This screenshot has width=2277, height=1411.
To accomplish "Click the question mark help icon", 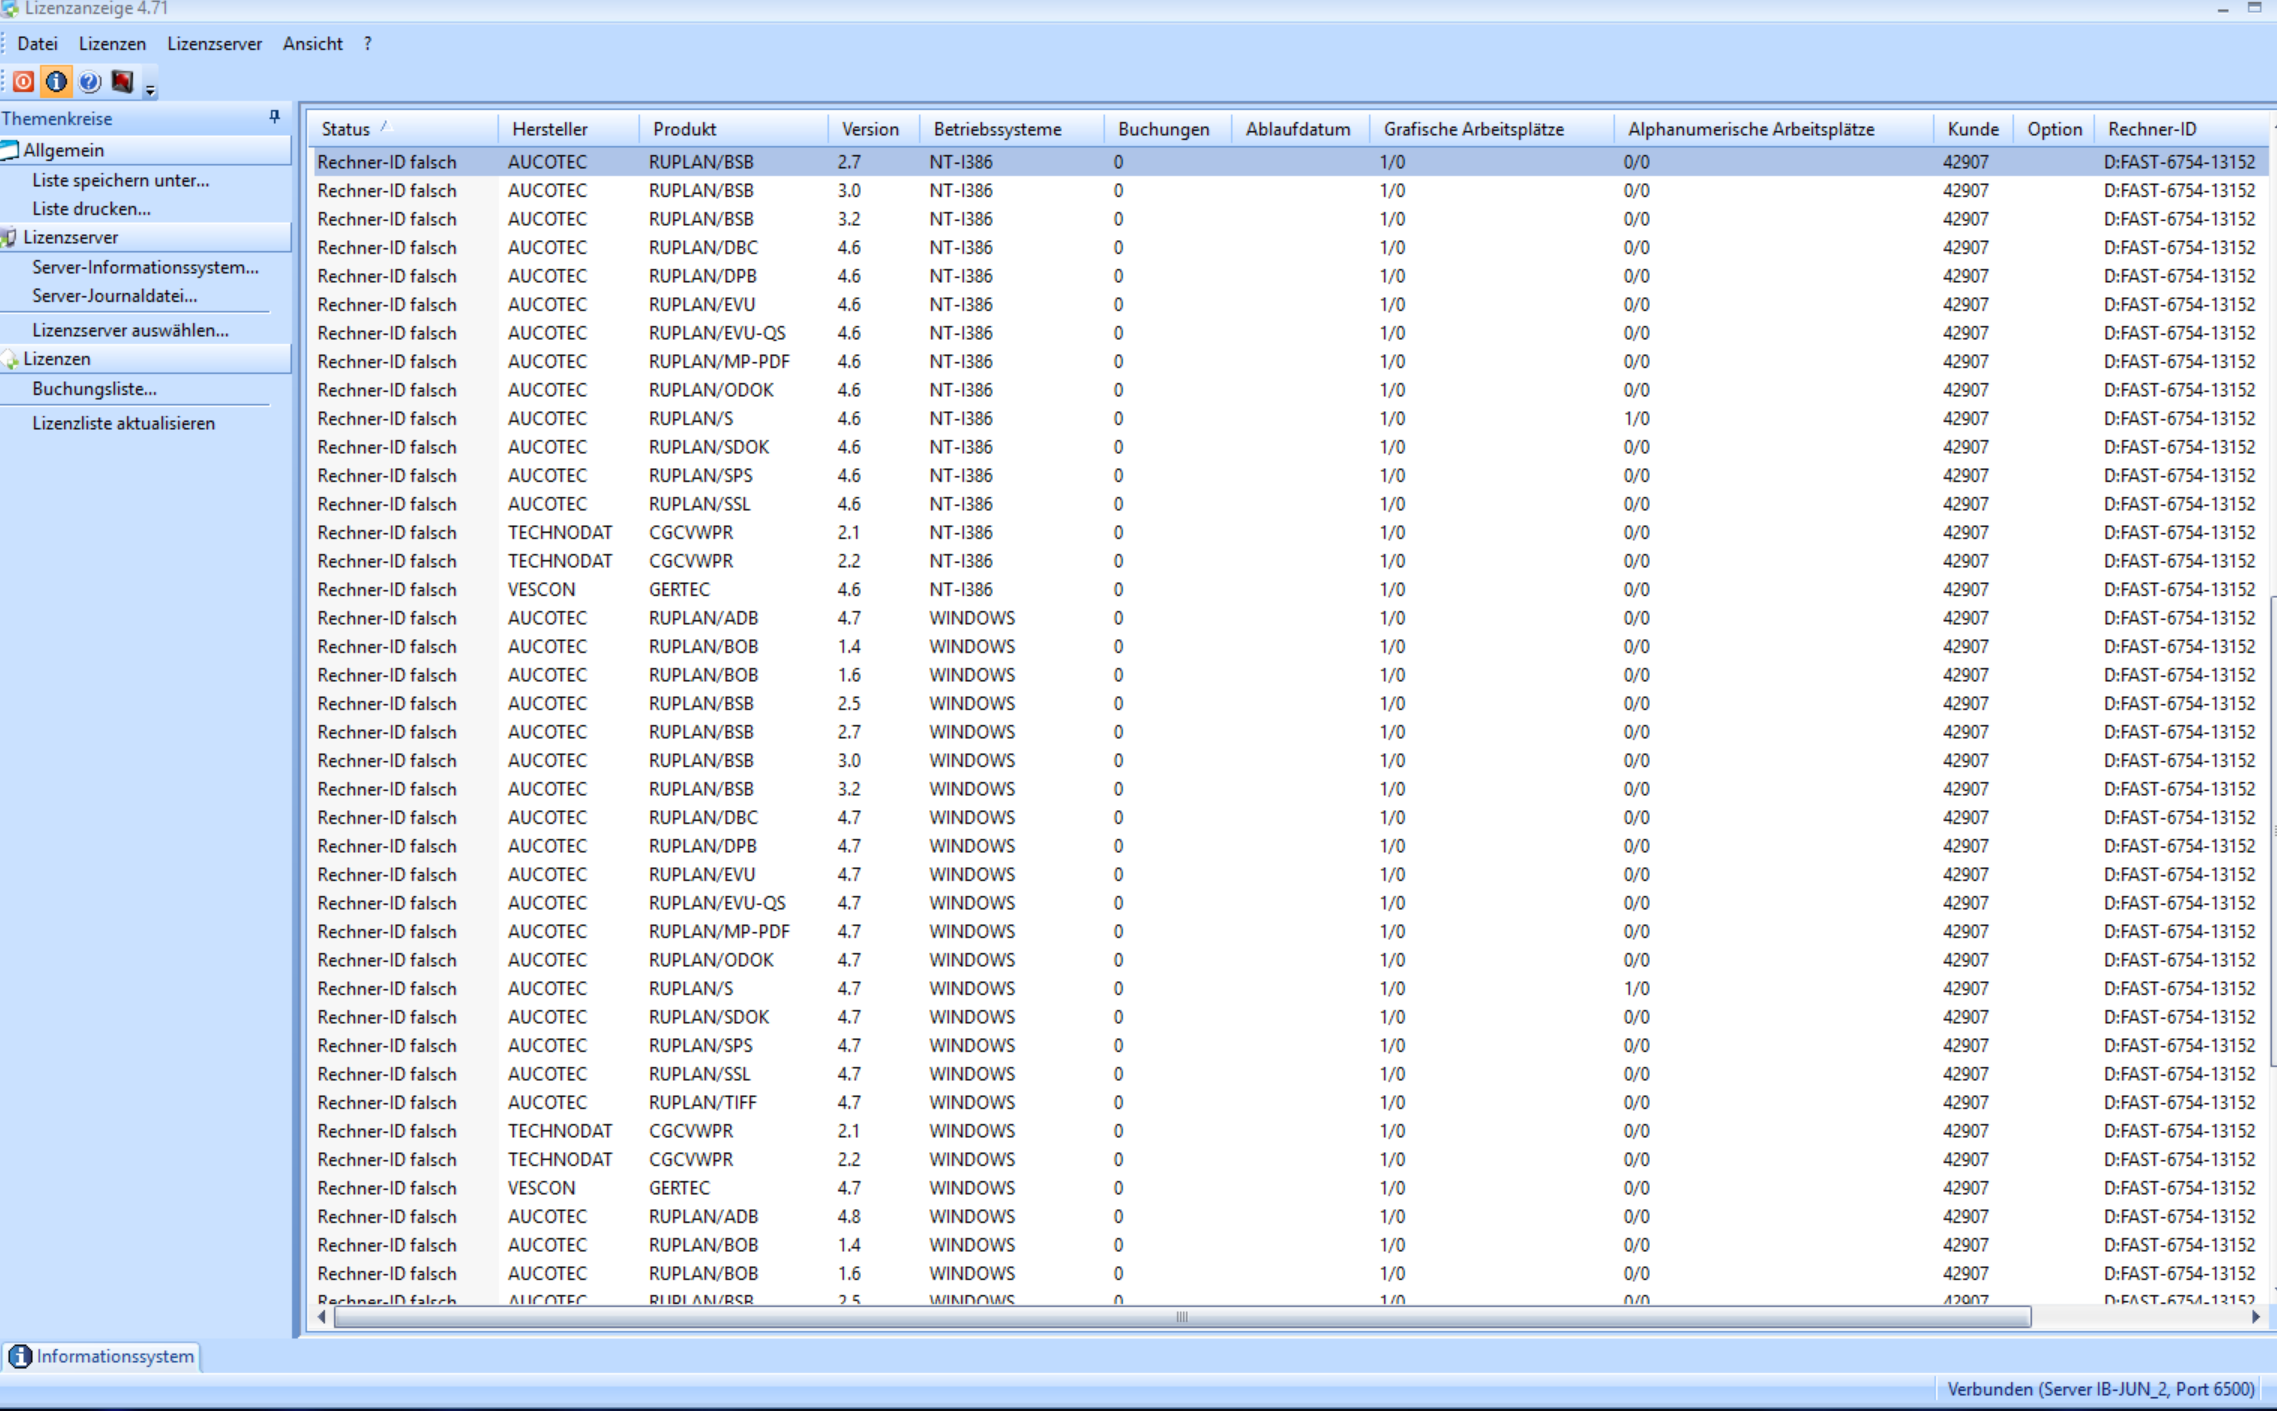I will (x=89, y=82).
